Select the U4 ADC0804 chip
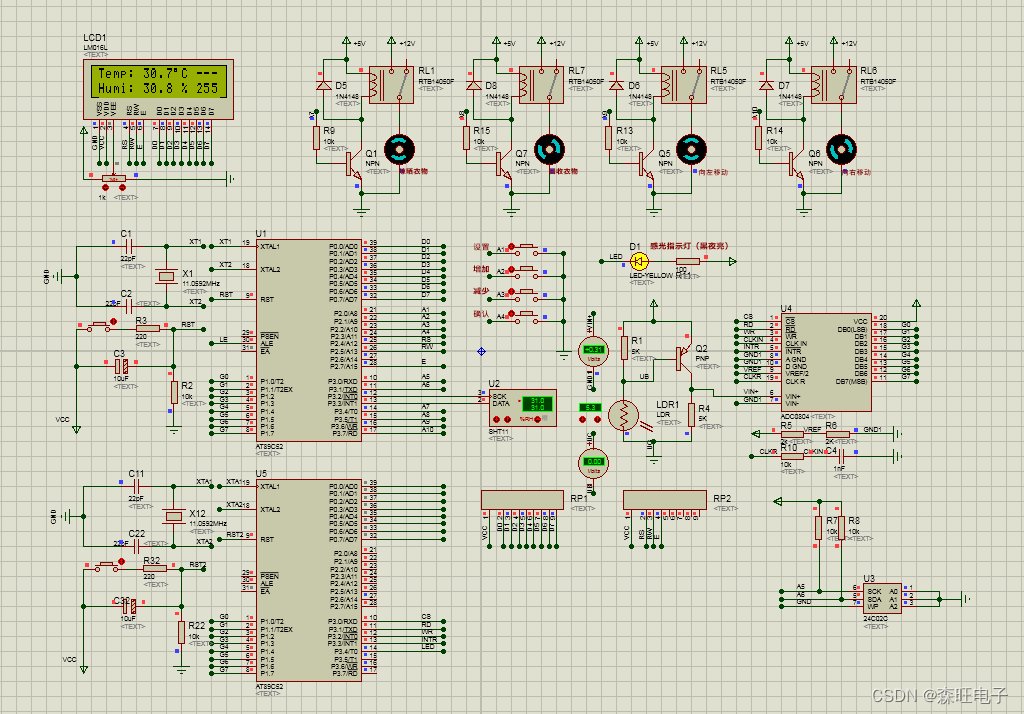 826,363
